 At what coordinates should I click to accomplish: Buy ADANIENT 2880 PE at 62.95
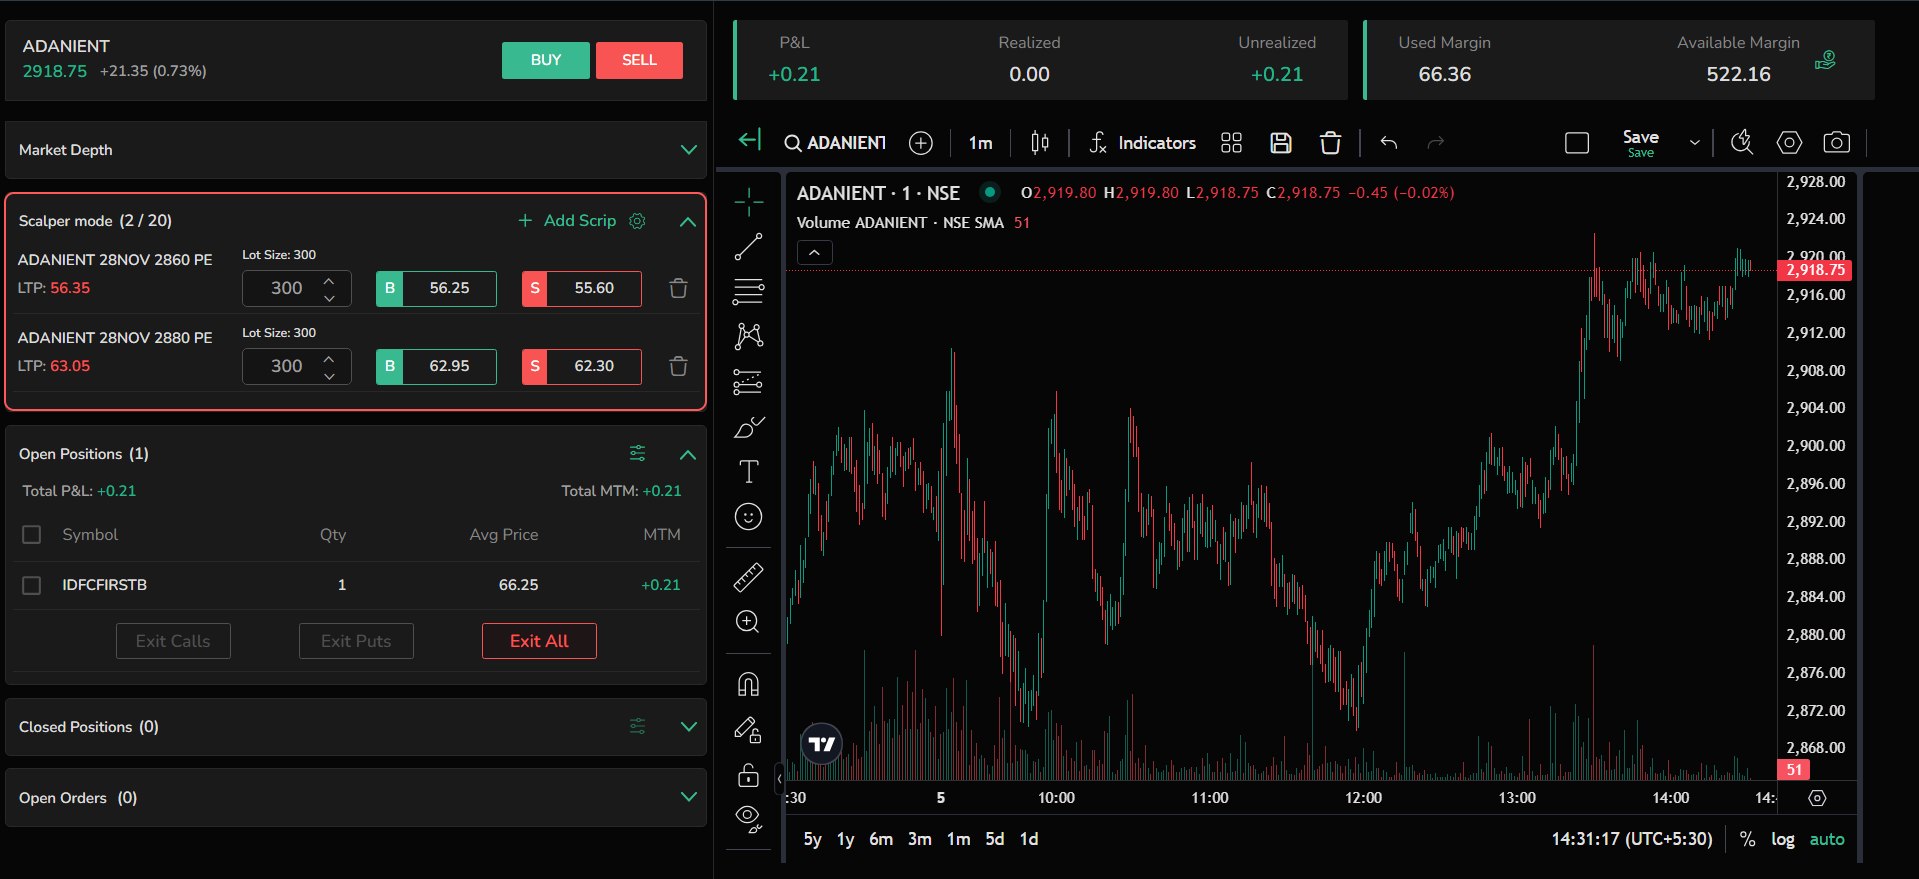[x=436, y=366]
